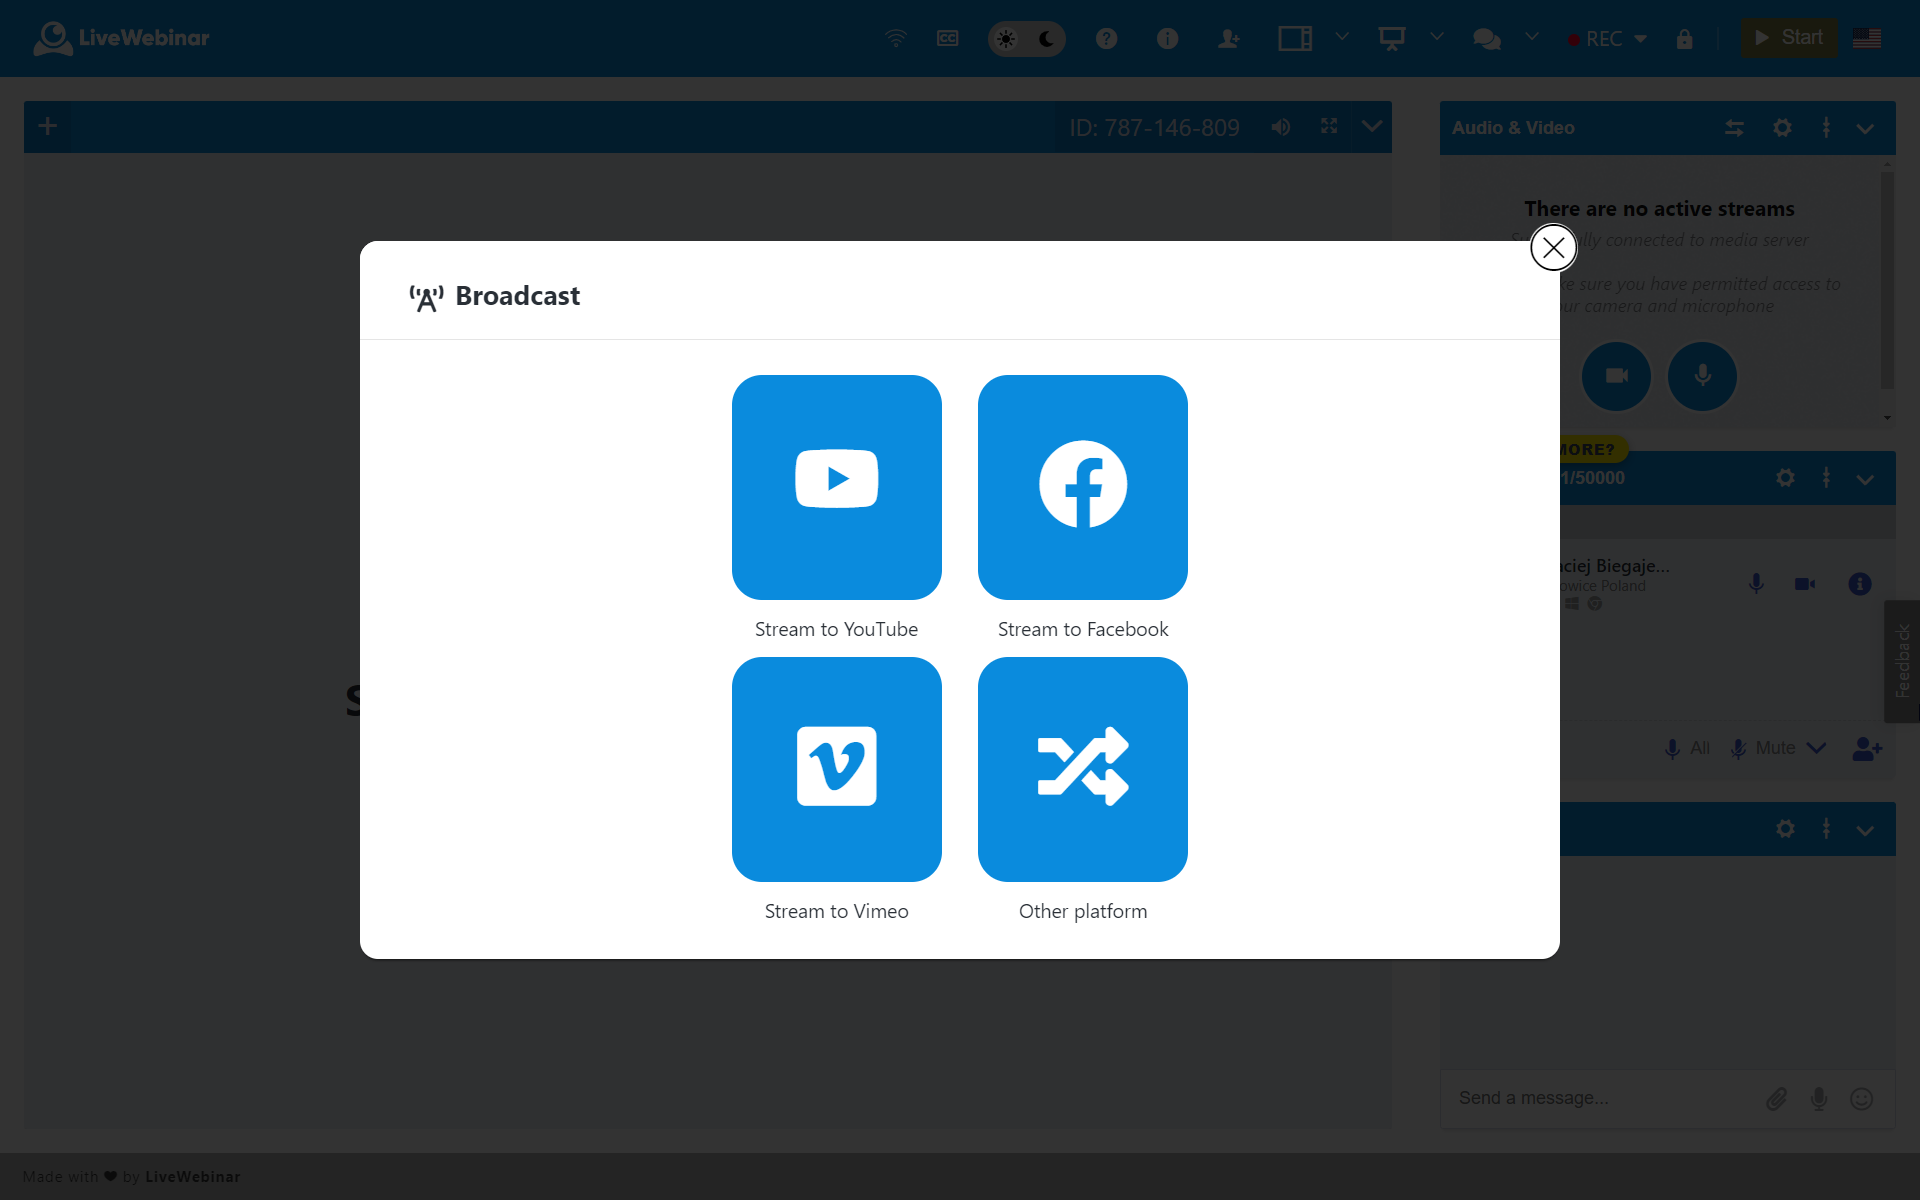Screen dimensions: 1920x1200
Task: Close the Broadcast dialog
Action: (x=1553, y=248)
